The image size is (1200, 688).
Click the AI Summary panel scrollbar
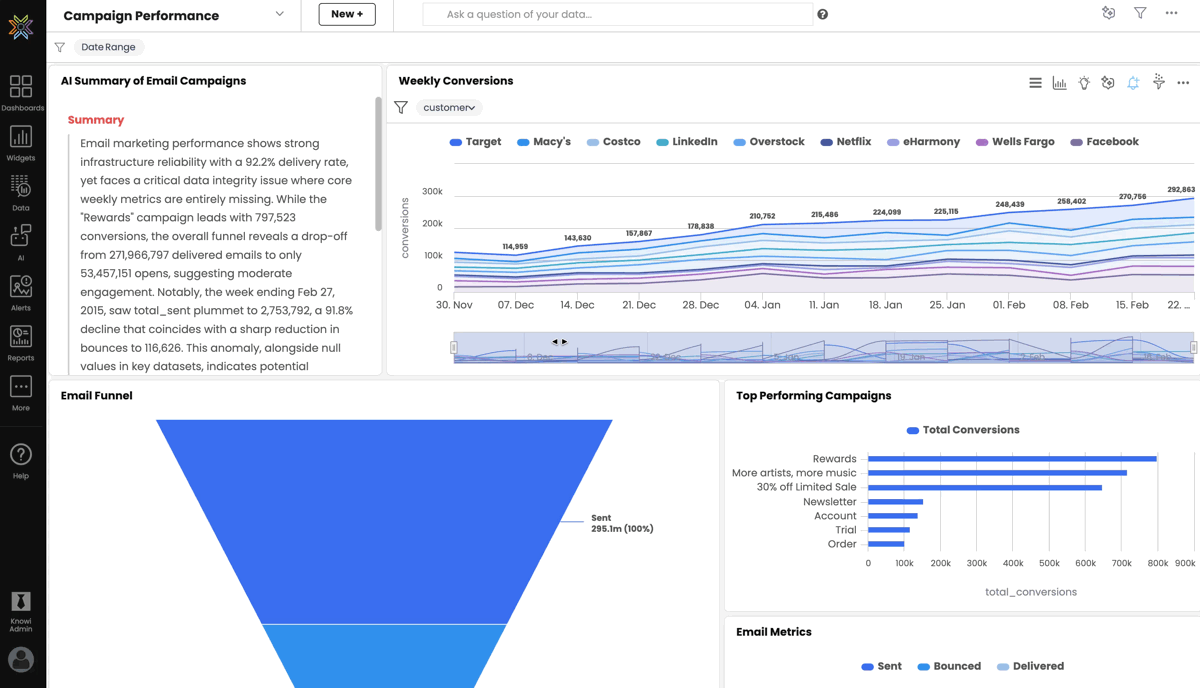(x=378, y=164)
